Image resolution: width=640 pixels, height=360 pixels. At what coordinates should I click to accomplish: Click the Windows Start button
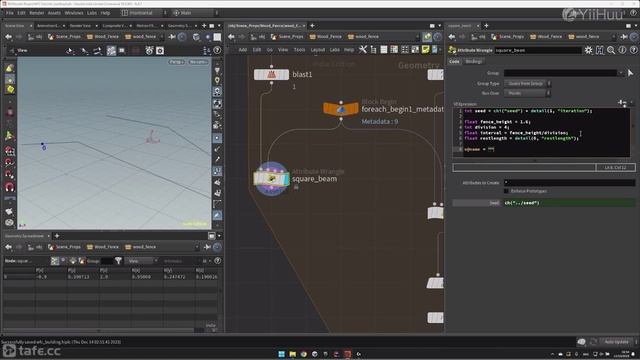click(282, 354)
